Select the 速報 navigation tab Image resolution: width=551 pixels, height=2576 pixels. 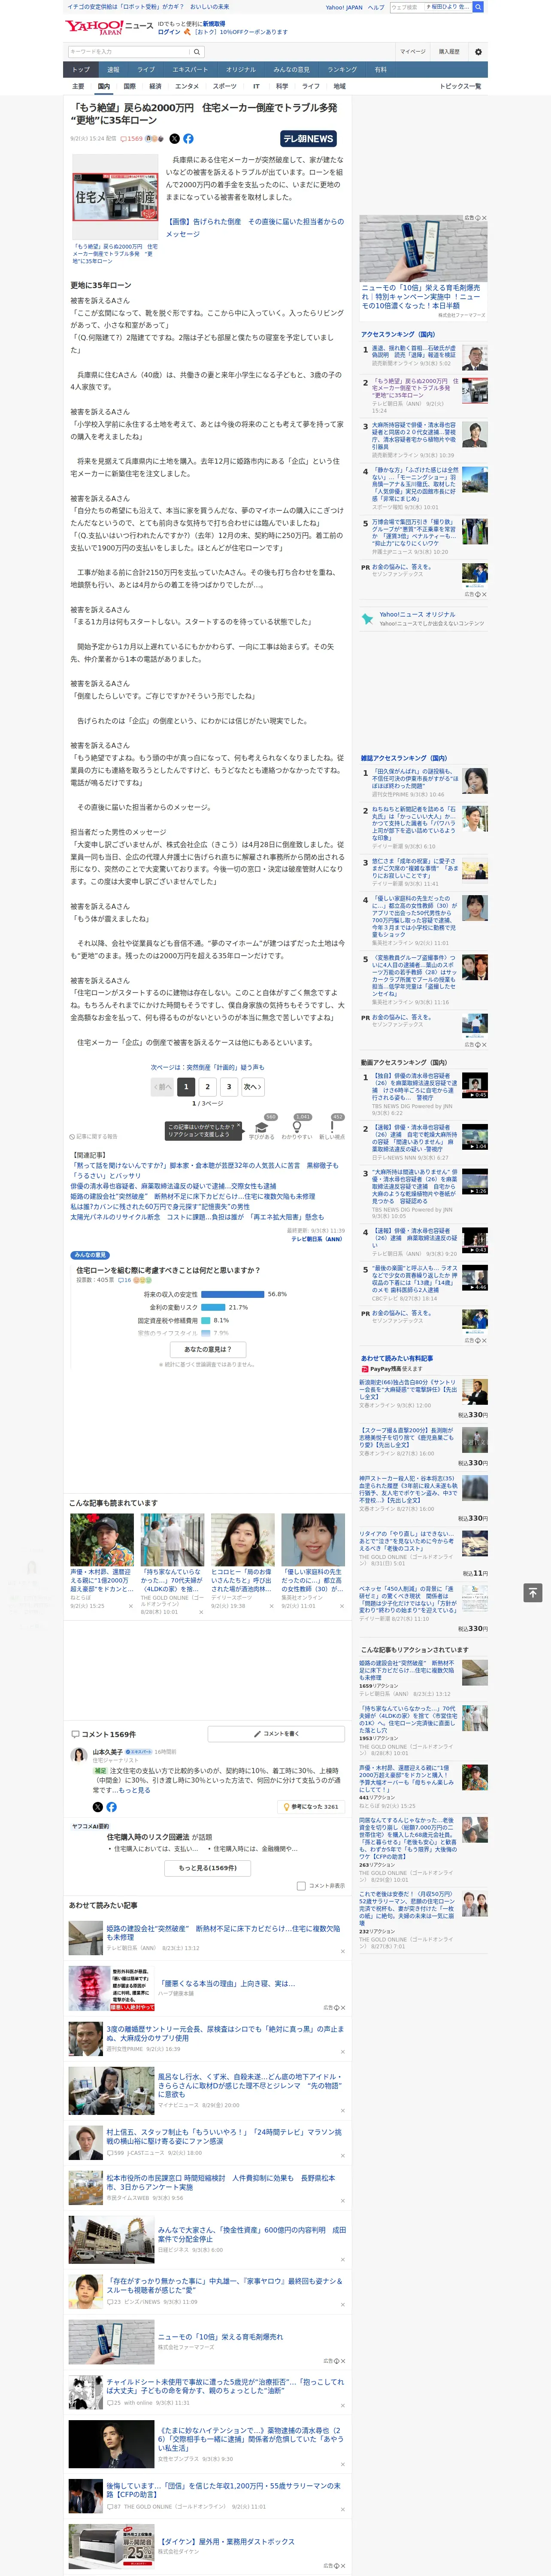(113, 69)
